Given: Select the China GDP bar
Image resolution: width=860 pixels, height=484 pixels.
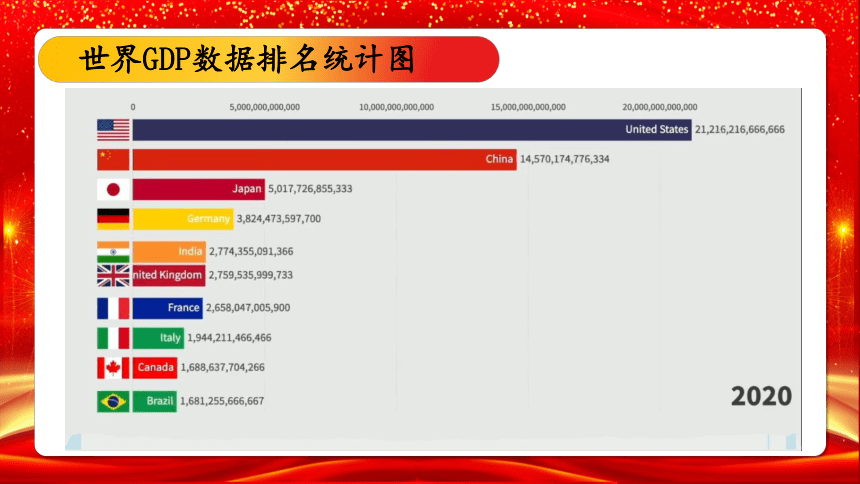Looking at the screenshot, I should click(325, 160).
